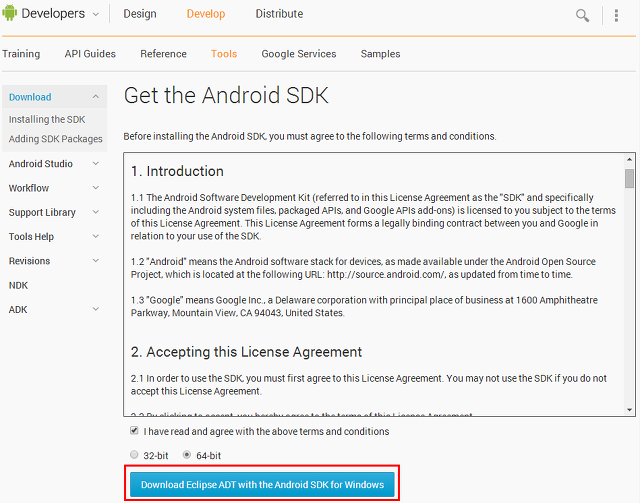Viewport: 640px width, 503px height.
Task: Expand the ADK section chevron
Action: point(96,309)
